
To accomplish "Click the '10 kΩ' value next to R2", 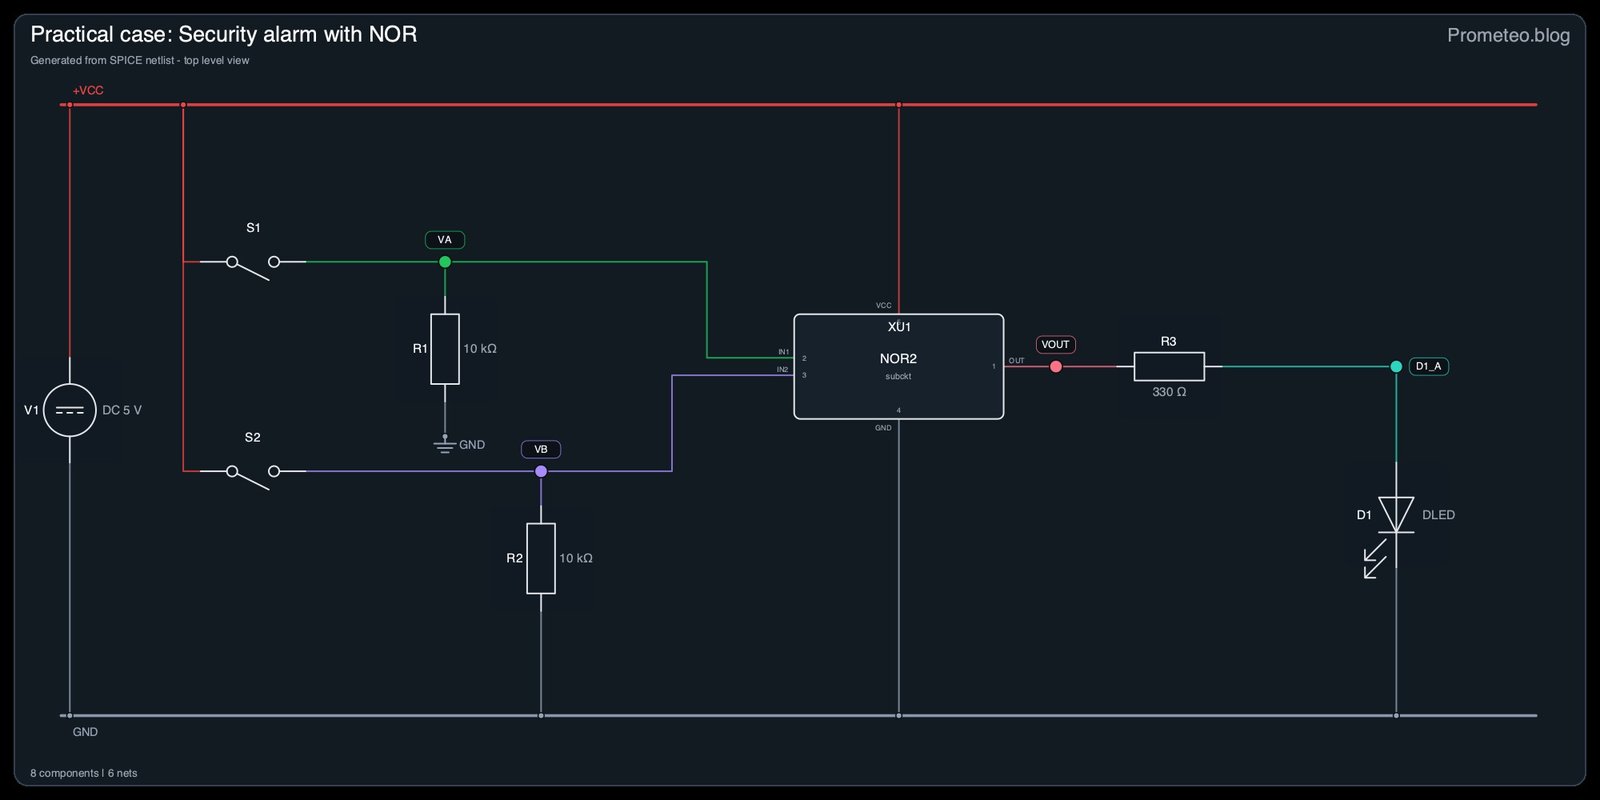I will (x=576, y=558).
